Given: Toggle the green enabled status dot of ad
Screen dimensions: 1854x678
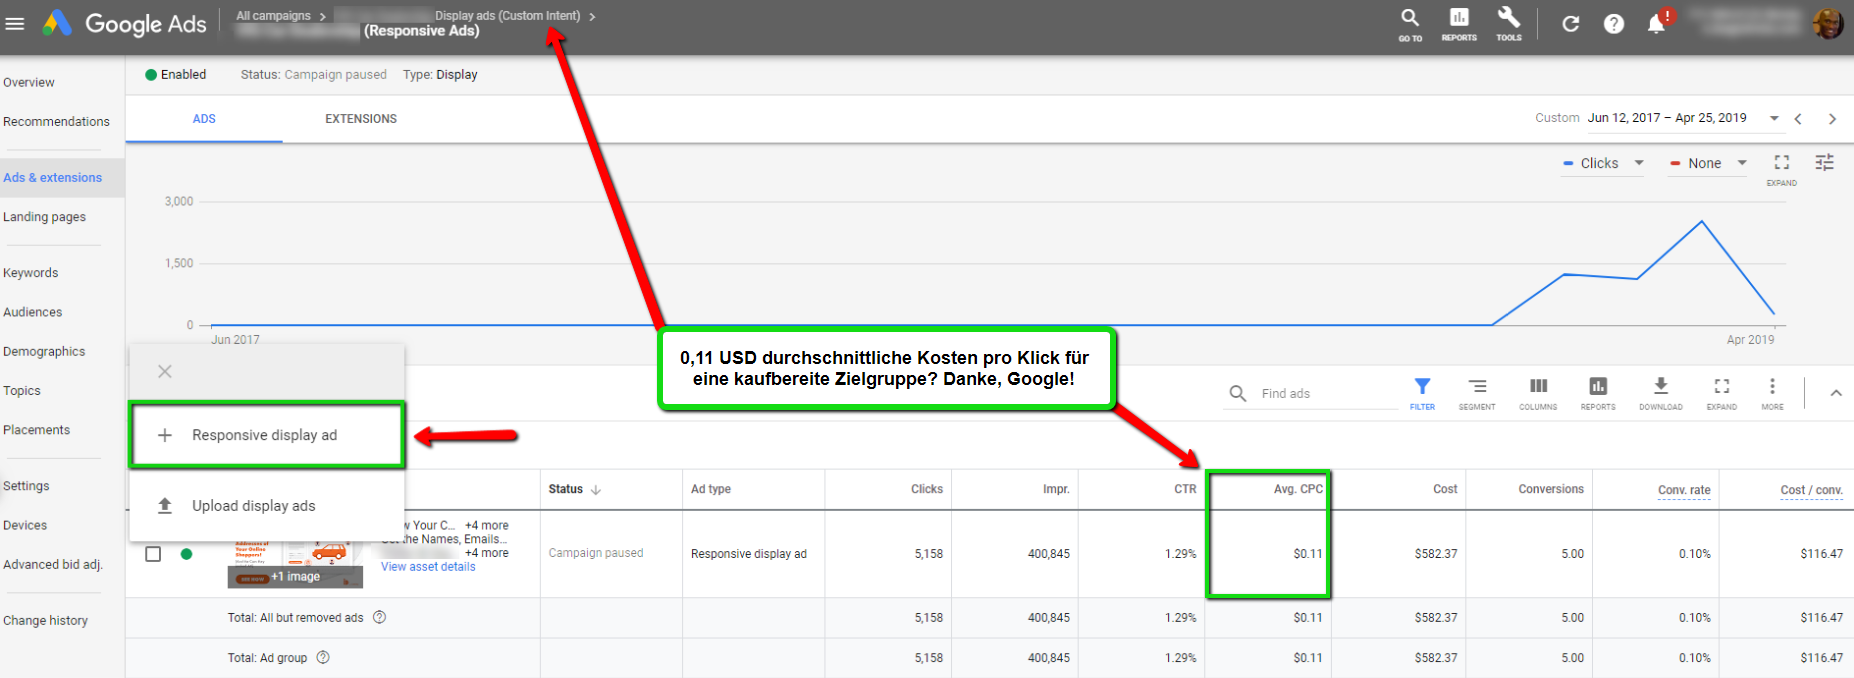Looking at the screenshot, I should point(186,554).
